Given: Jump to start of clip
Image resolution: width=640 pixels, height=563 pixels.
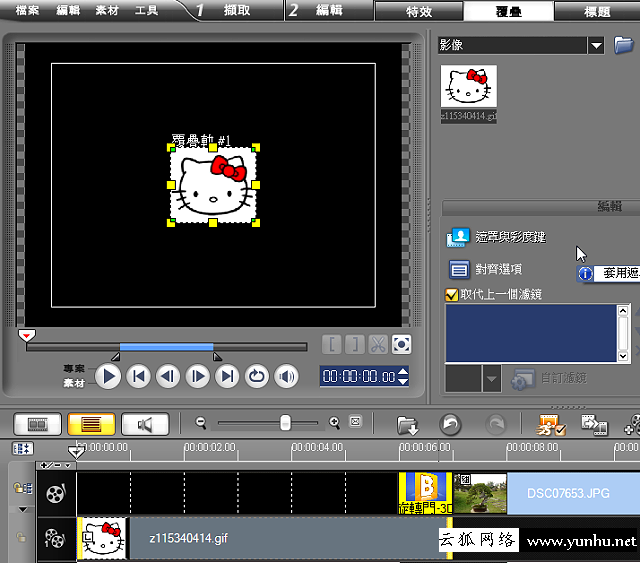Looking at the screenshot, I should click(x=138, y=376).
